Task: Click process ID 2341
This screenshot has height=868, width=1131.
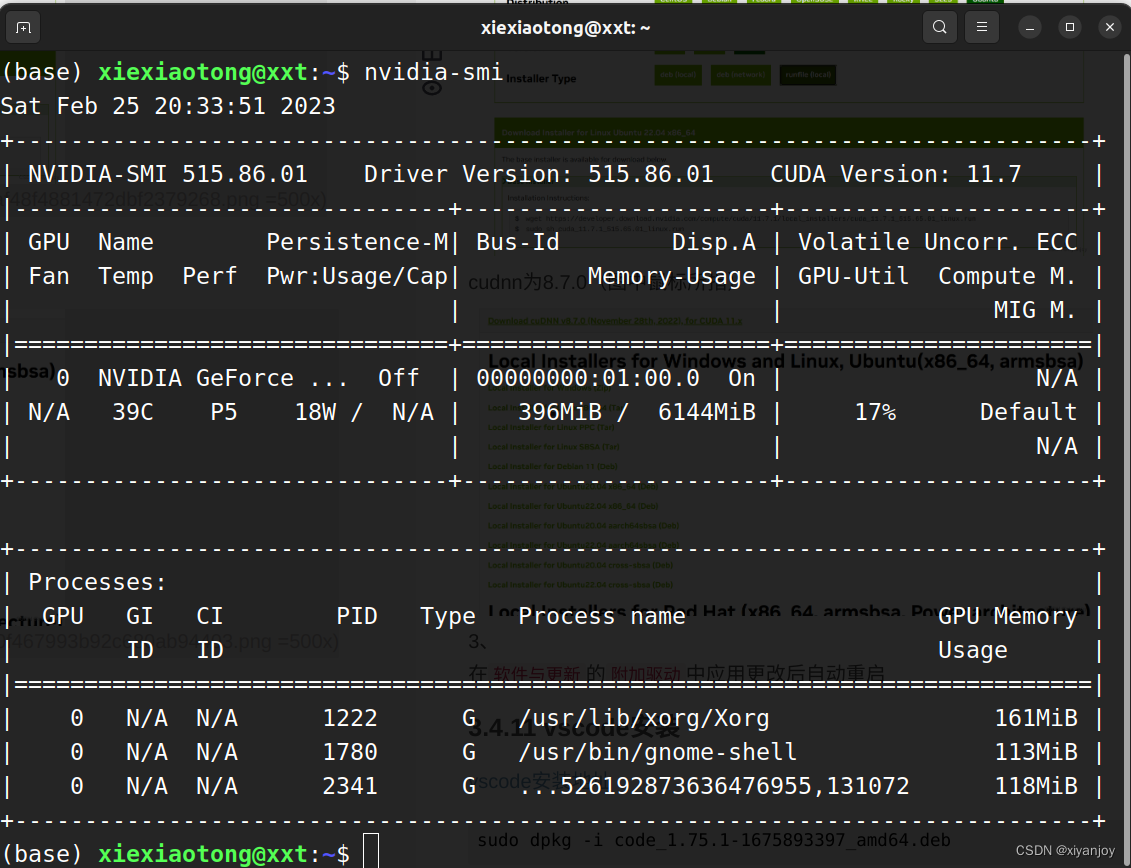Action: pyautogui.click(x=350, y=786)
